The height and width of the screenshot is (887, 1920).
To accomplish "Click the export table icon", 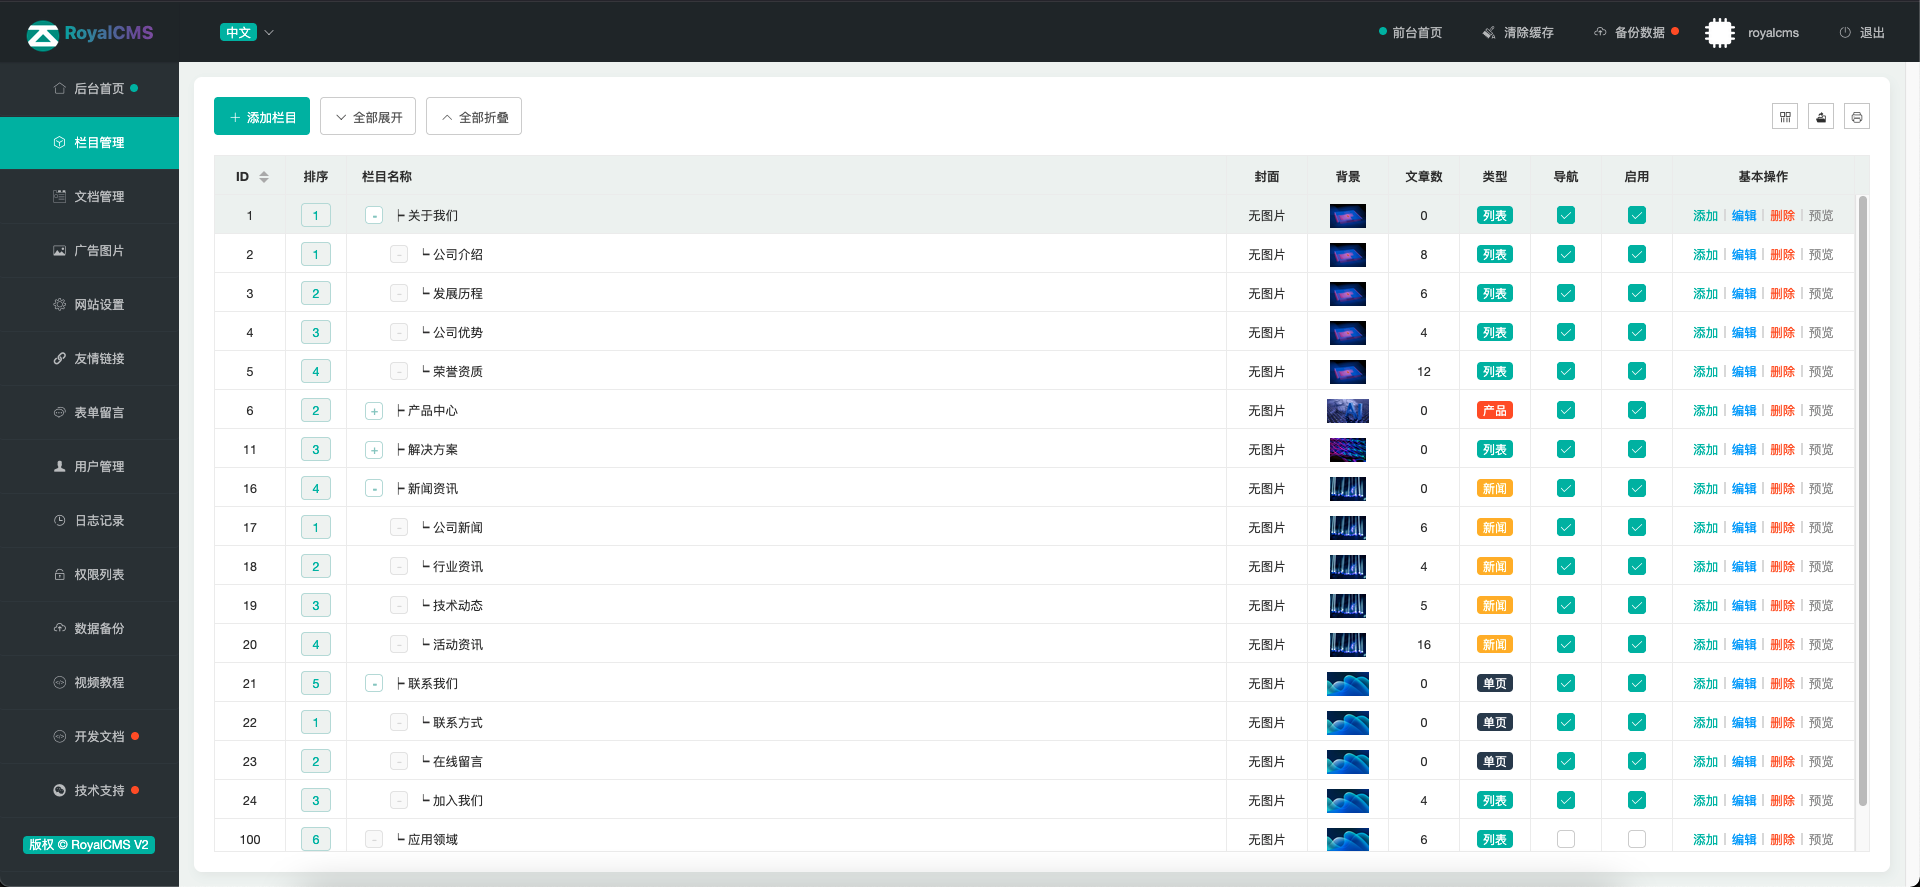I will [1821, 117].
